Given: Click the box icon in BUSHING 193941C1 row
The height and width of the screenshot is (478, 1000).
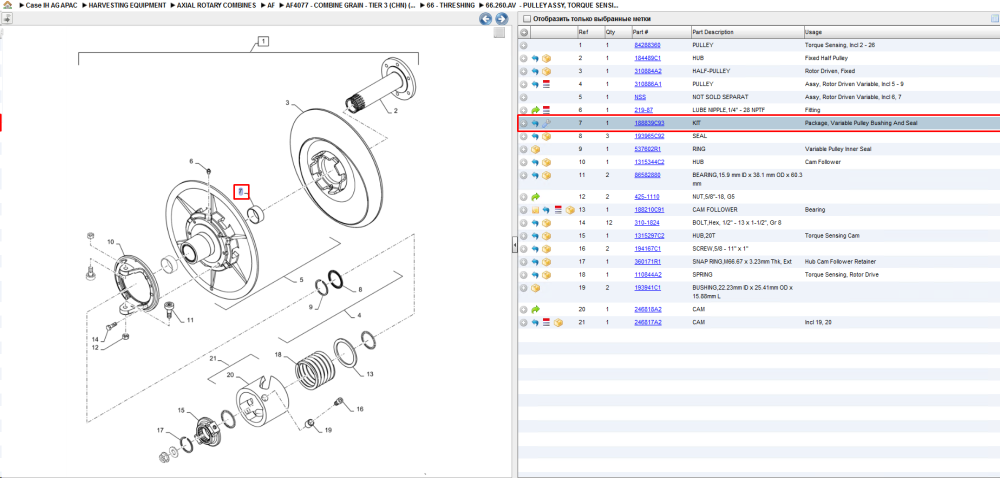Looking at the screenshot, I should 535,288.
